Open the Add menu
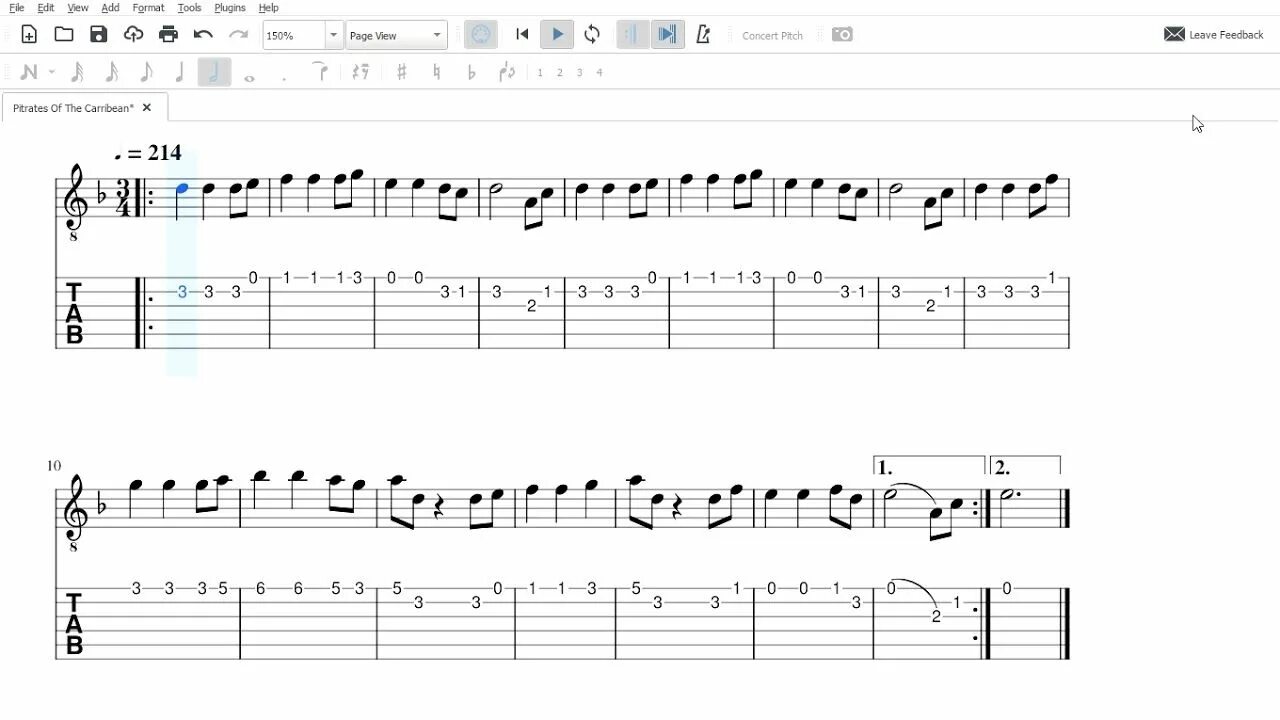The image size is (1280, 720). click(110, 8)
